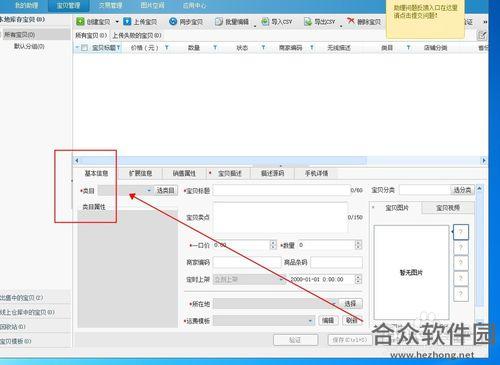Click the filter icon beside 商家编码 column
500x365 pixels.
[312, 48]
